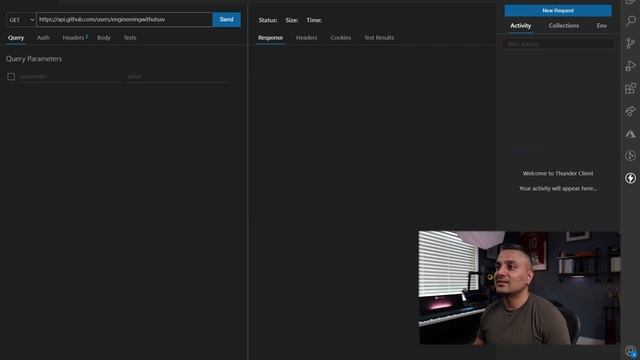
Task: Open the Collections tab in the sidebar
Action: [564, 26]
